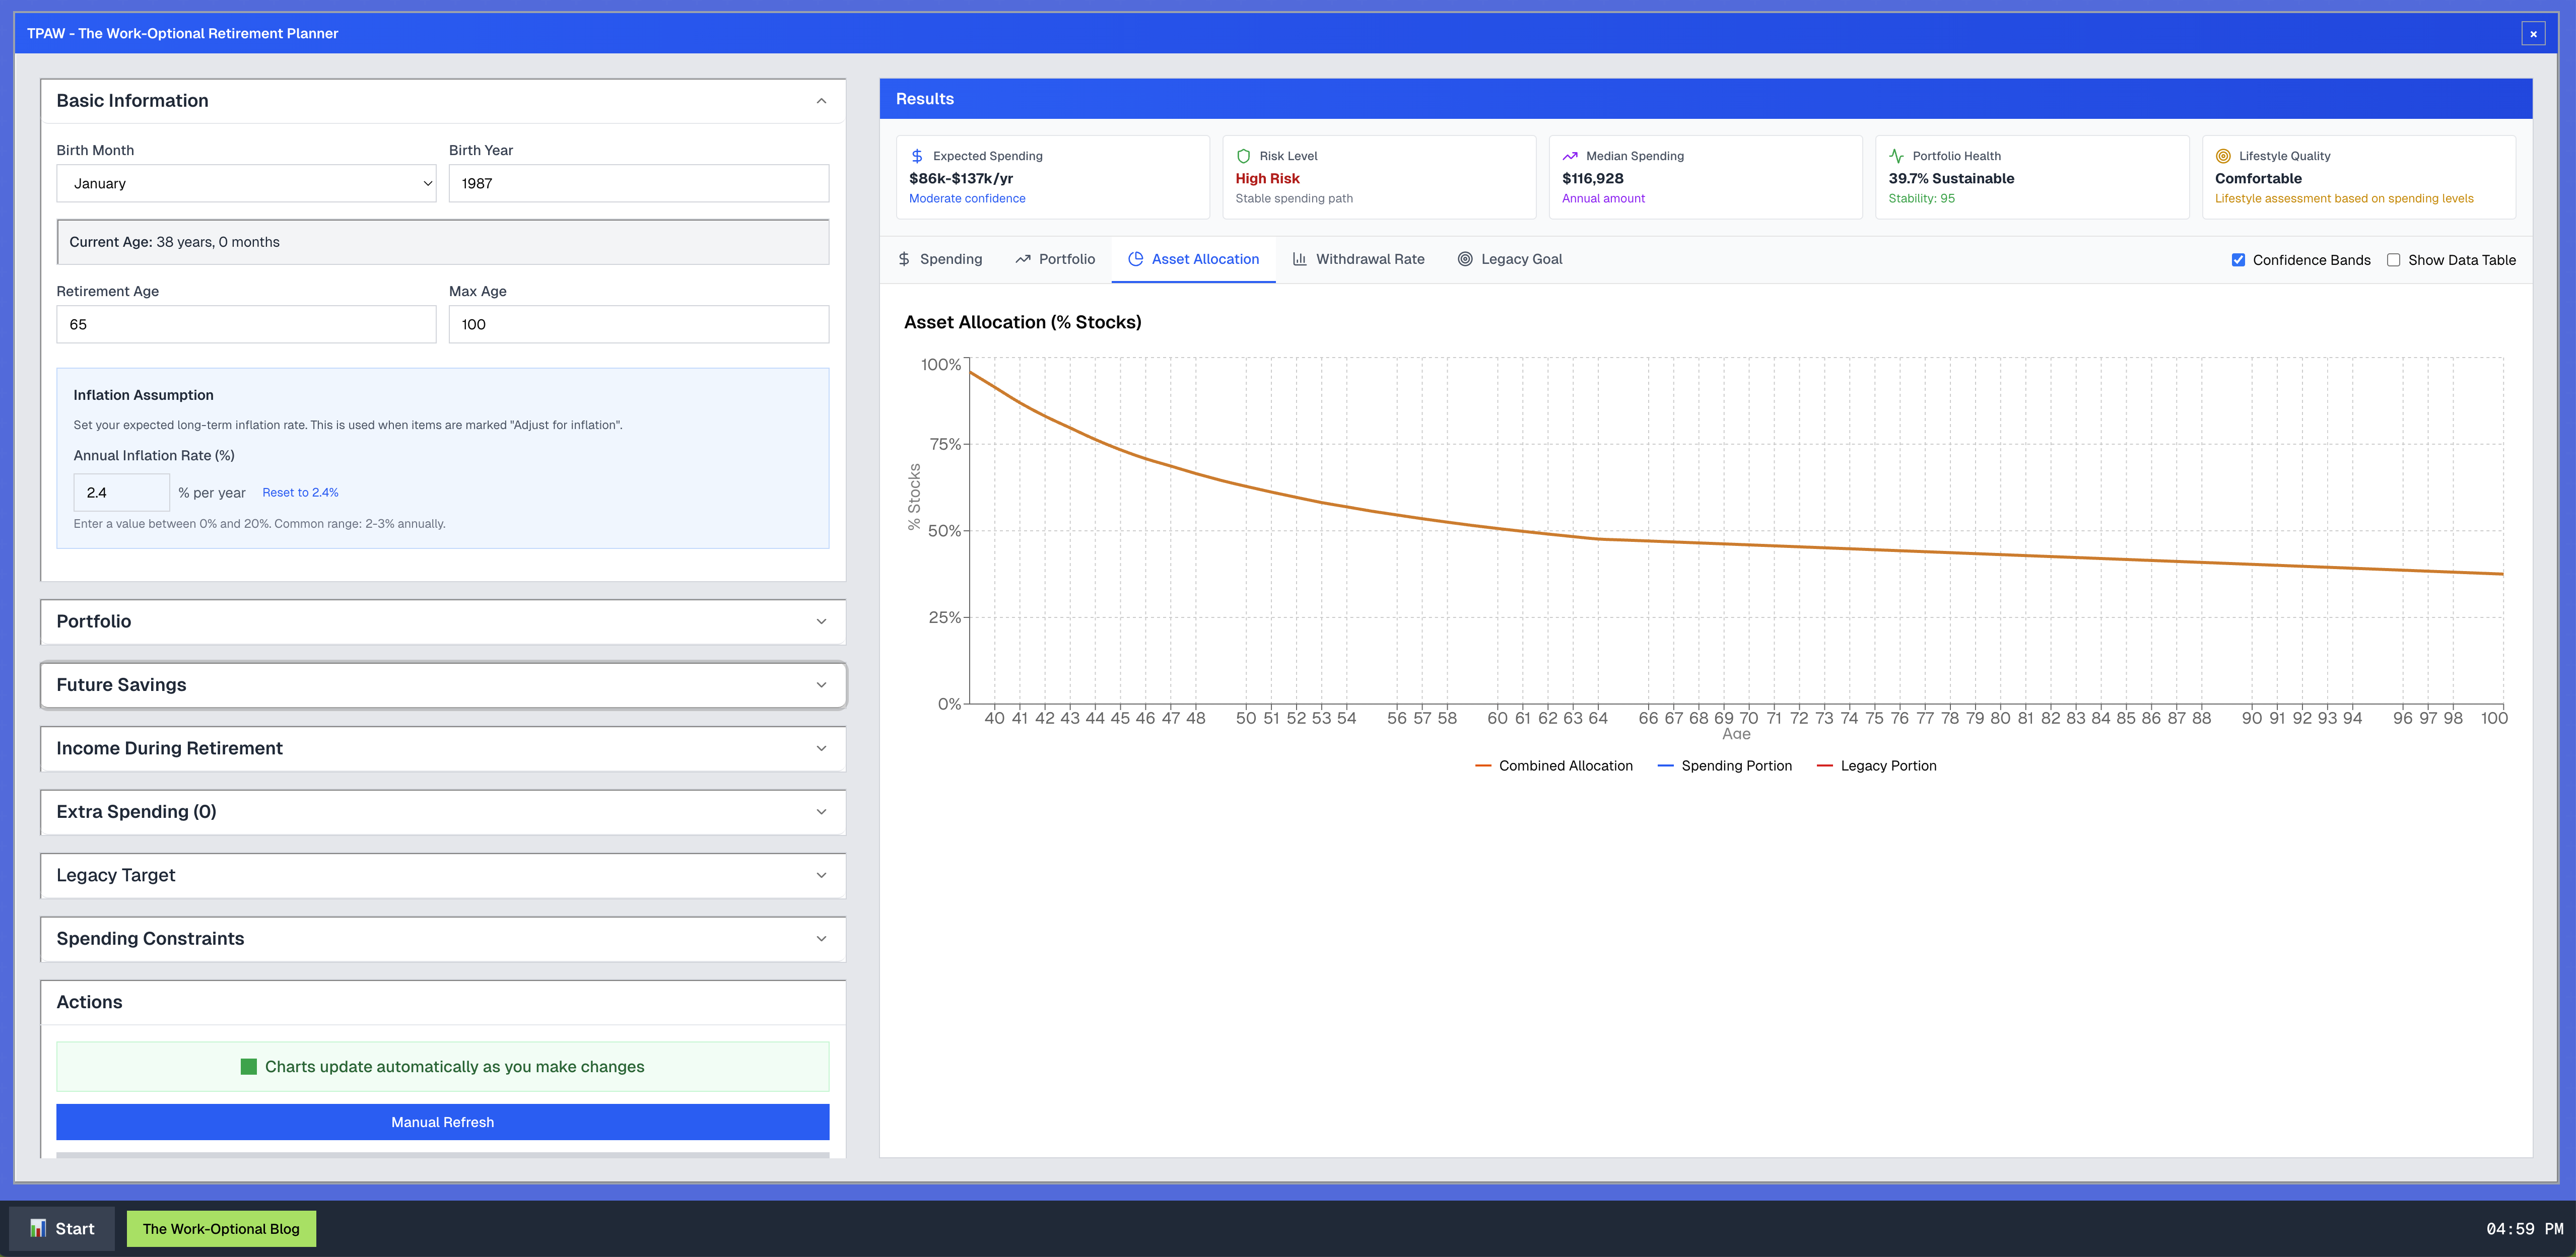This screenshot has width=2576, height=1257.
Task: Click the Comfortable lifestyle quality text
Action: 2258,179
